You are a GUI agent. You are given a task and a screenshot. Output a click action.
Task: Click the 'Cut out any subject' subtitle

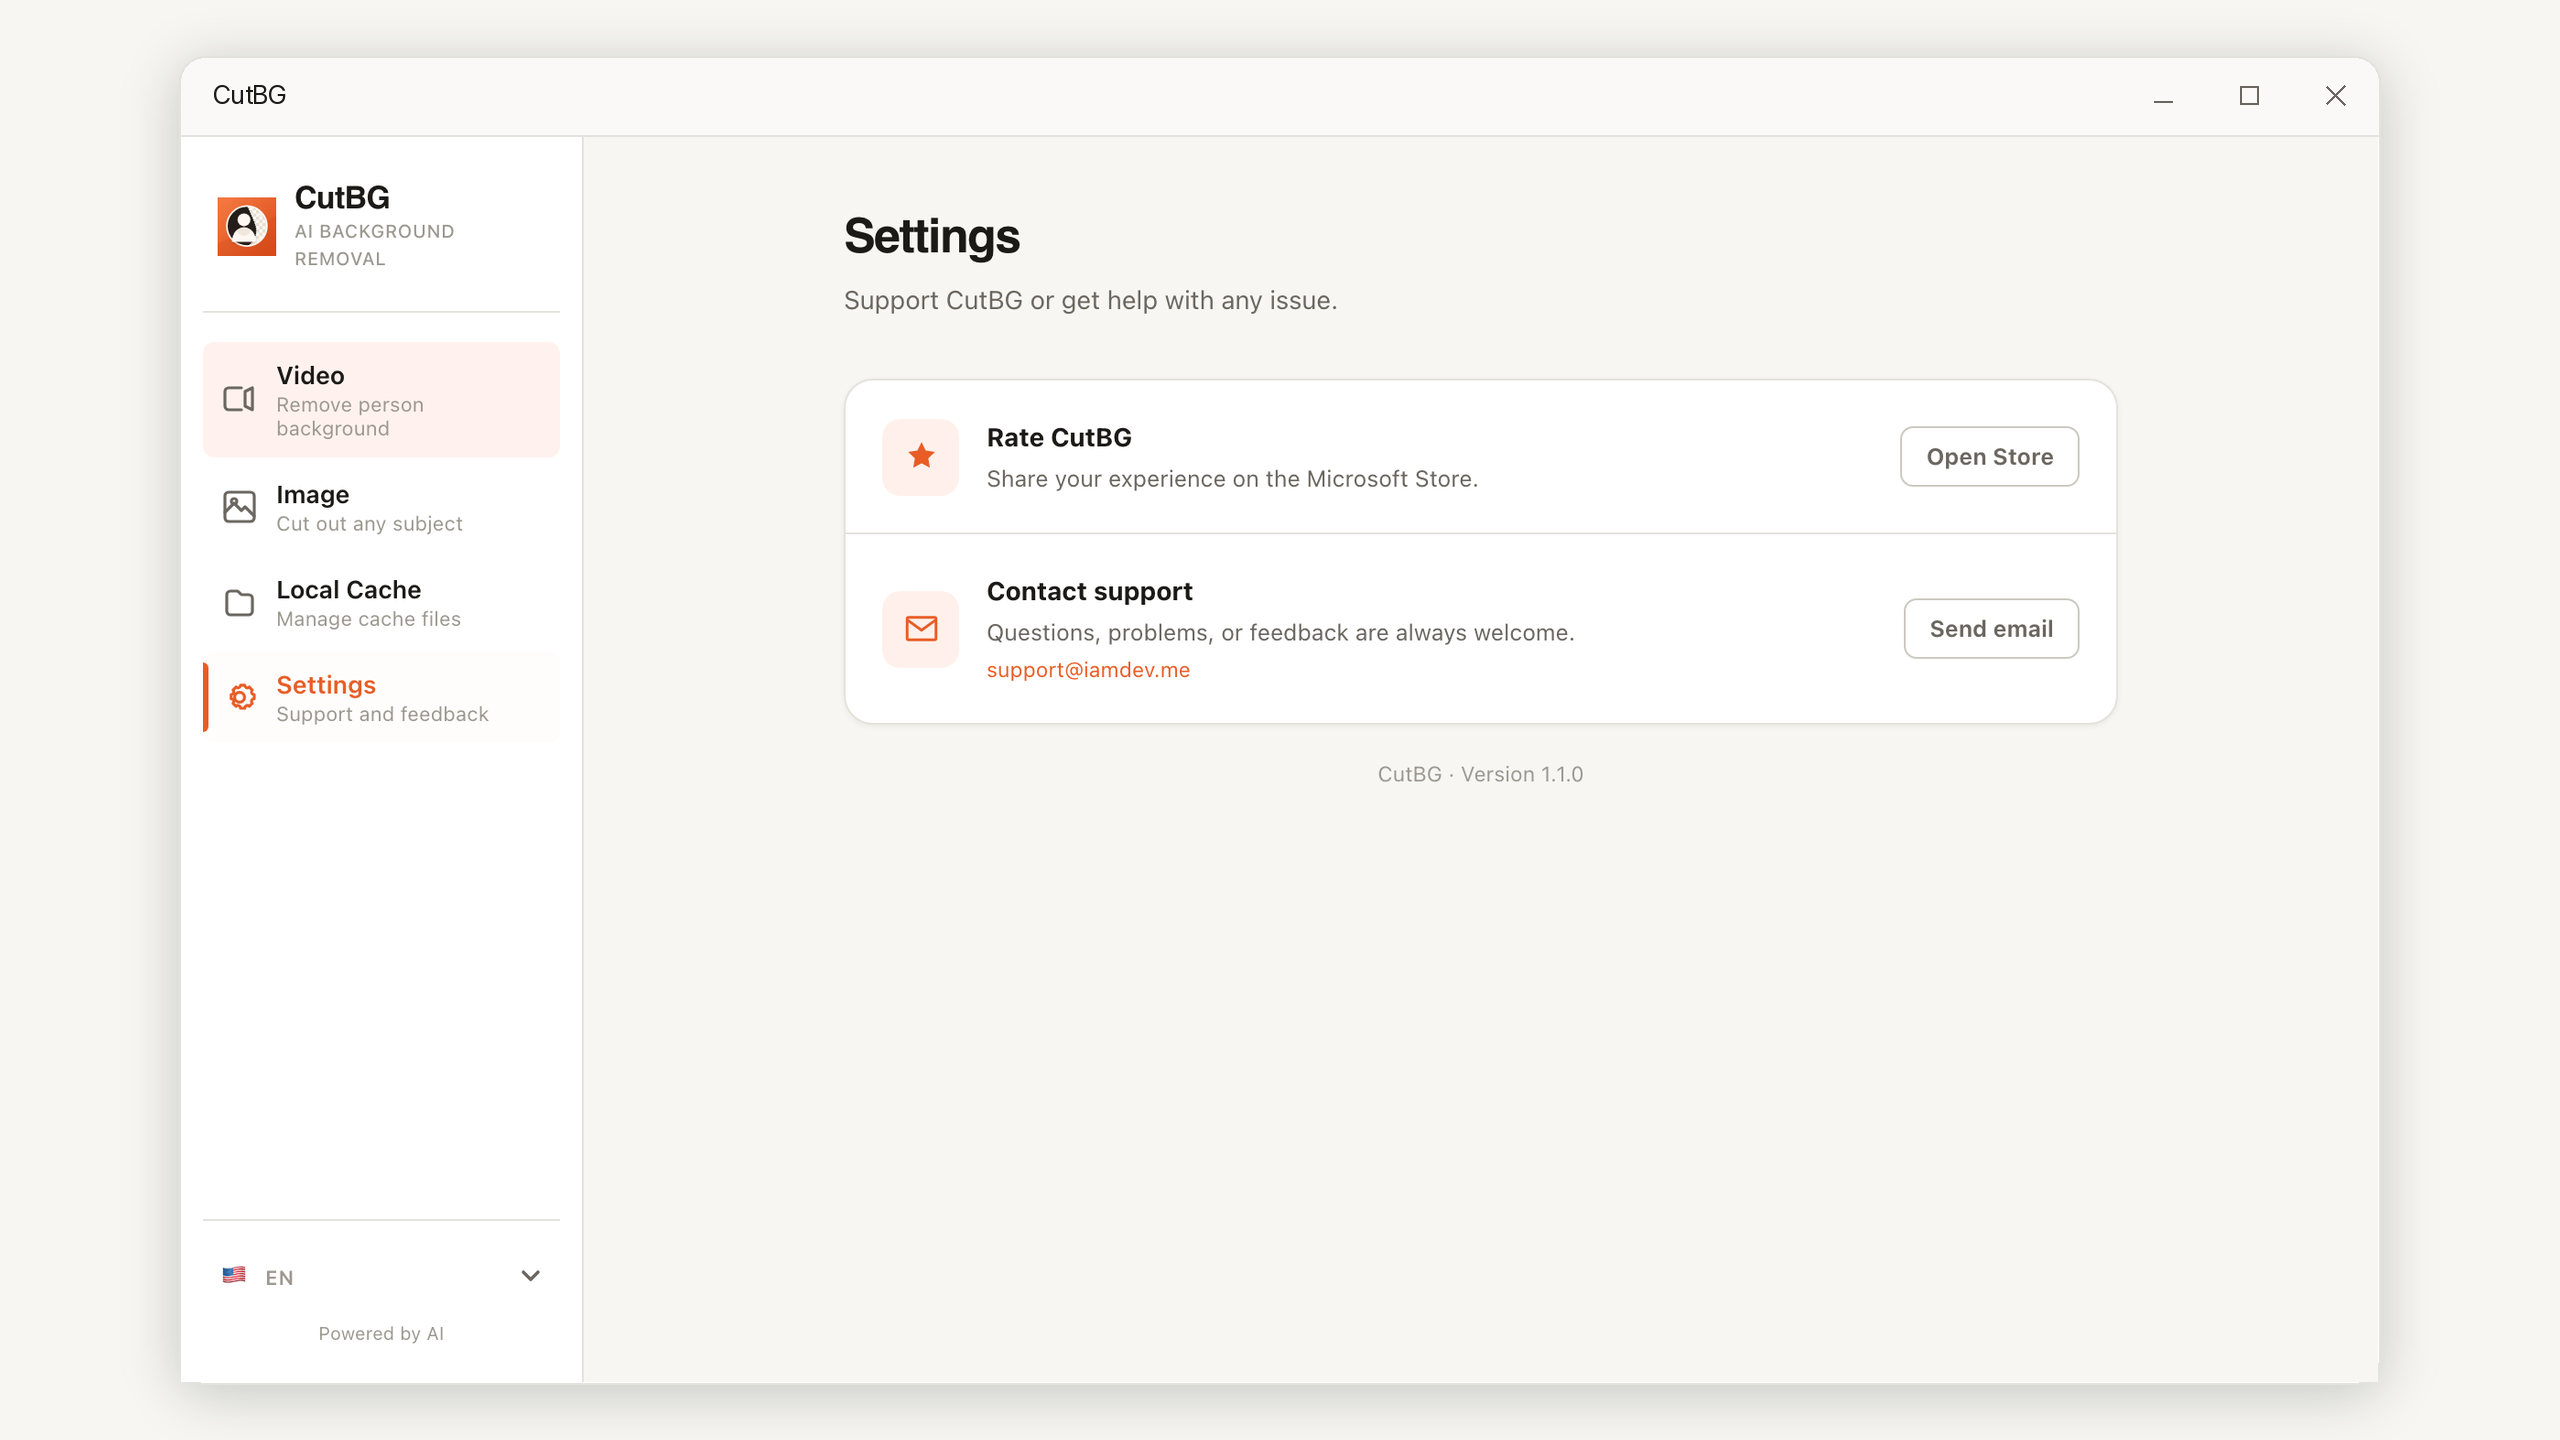(x=369, y=524)
